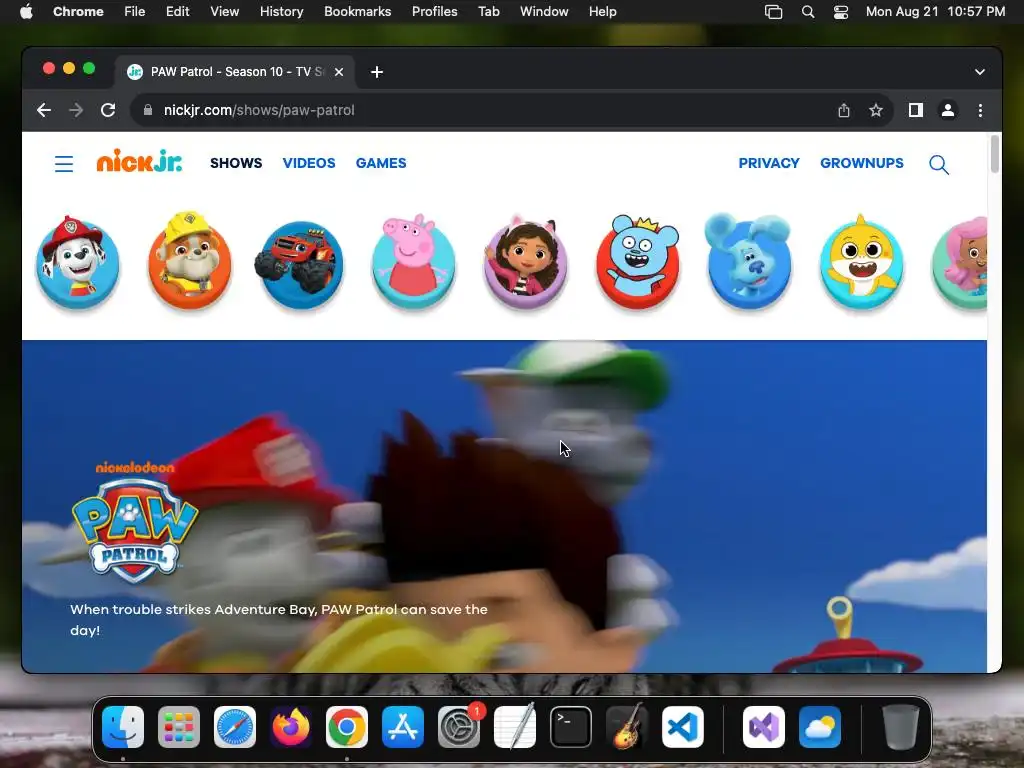Launch Safari from the Dock
The width and height of the screenshot is (1024, 768).
pyautogui.click(x=234, y=727)
